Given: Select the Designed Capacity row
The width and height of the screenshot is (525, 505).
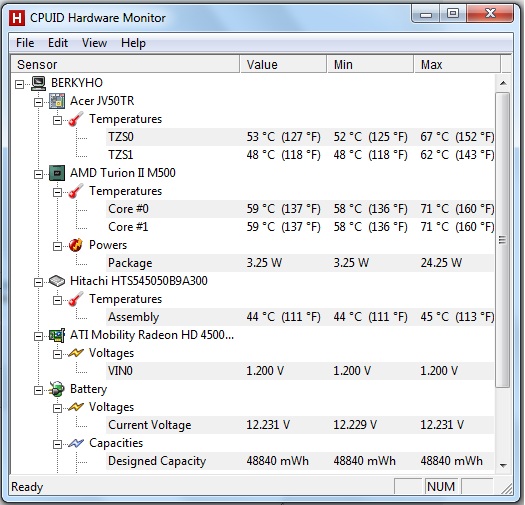Looking at the screenshot, I should (300, 461).
